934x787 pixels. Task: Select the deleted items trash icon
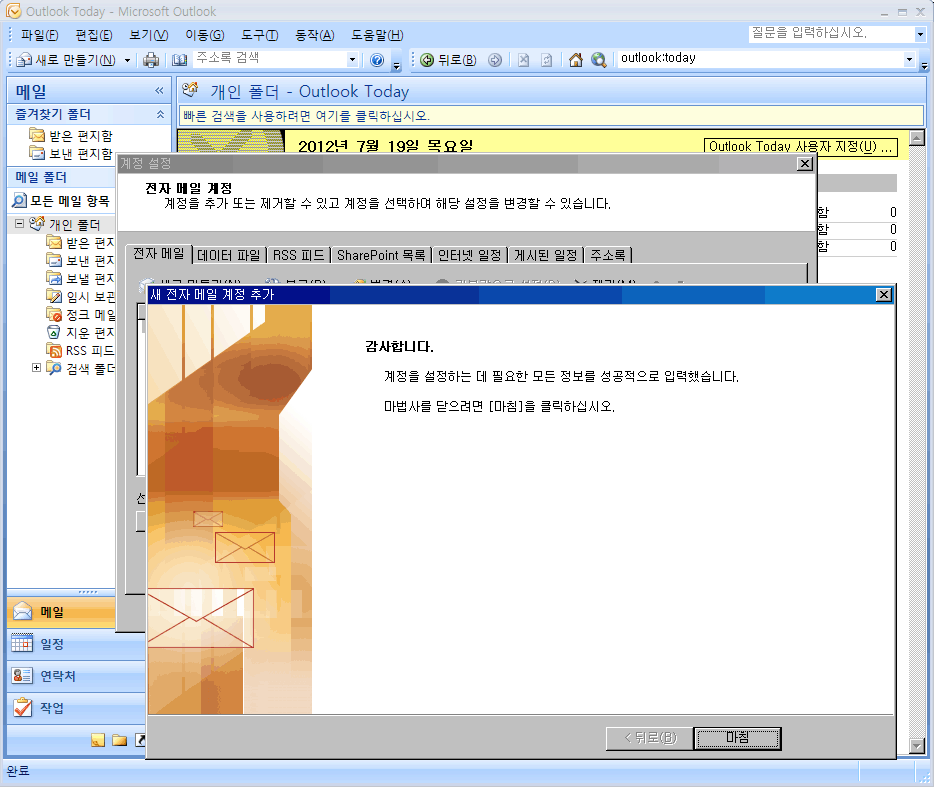(54, 332)
